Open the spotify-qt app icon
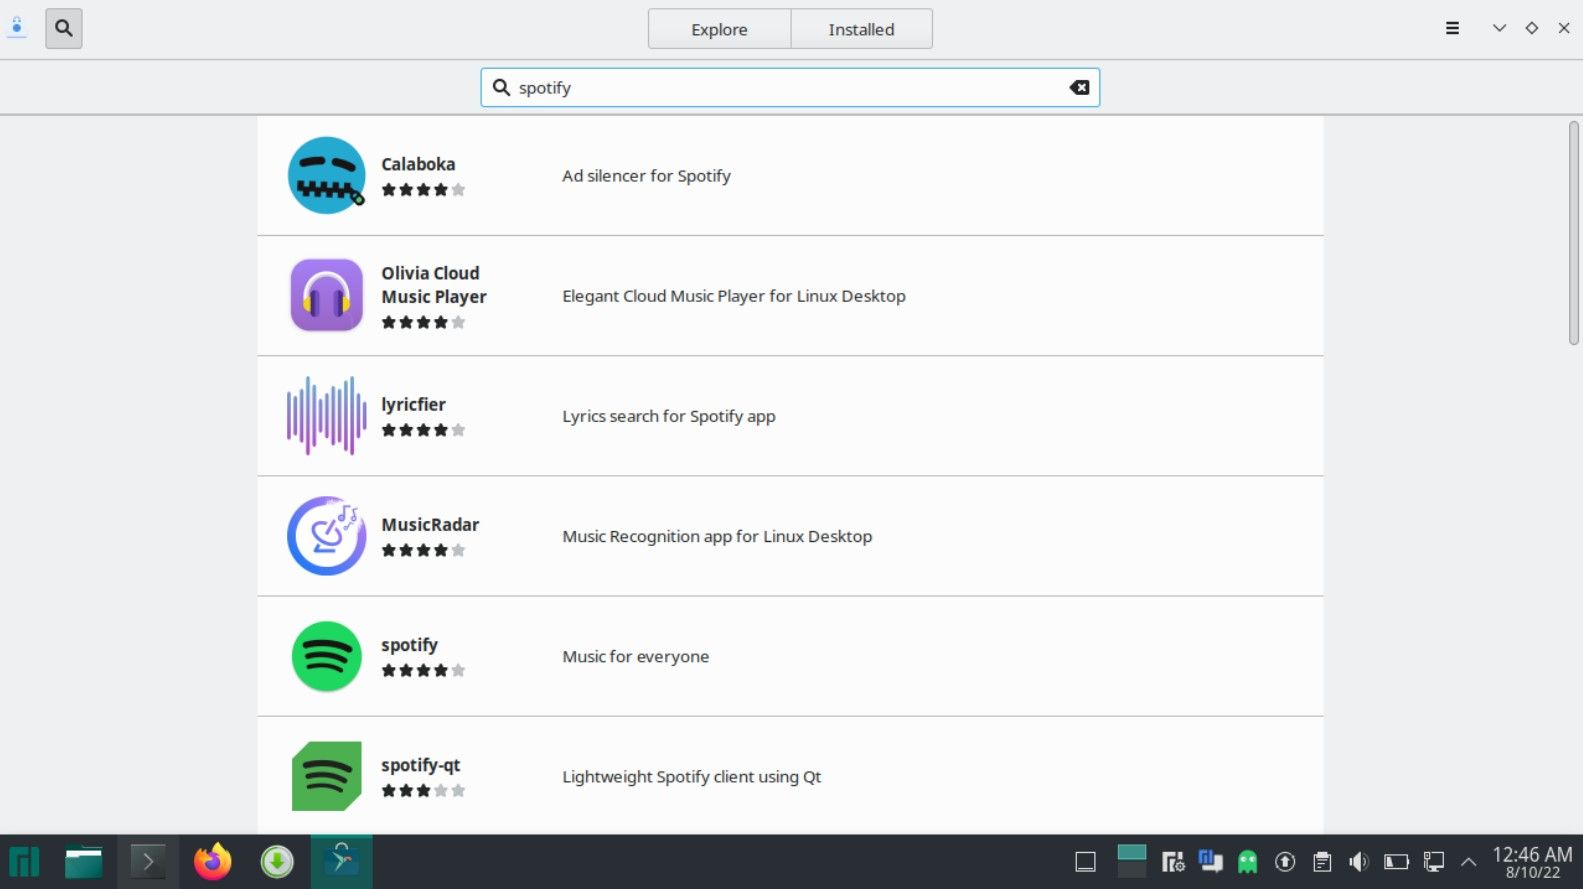 click(x=326, y=776)
